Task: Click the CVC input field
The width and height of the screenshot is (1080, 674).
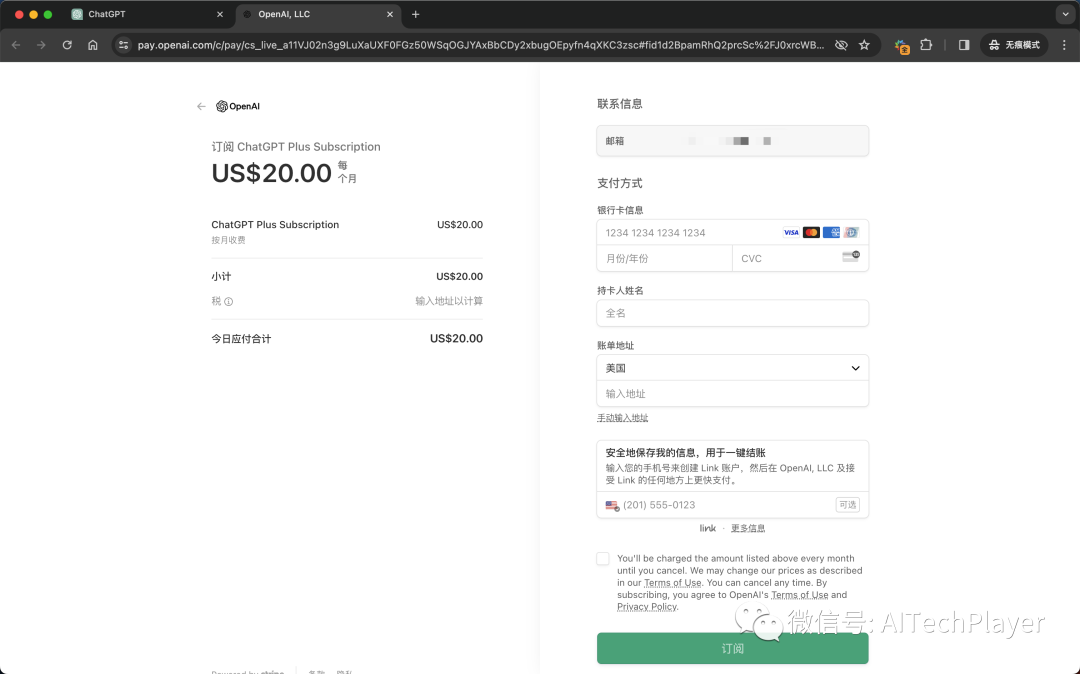Action: pos(800,259)
